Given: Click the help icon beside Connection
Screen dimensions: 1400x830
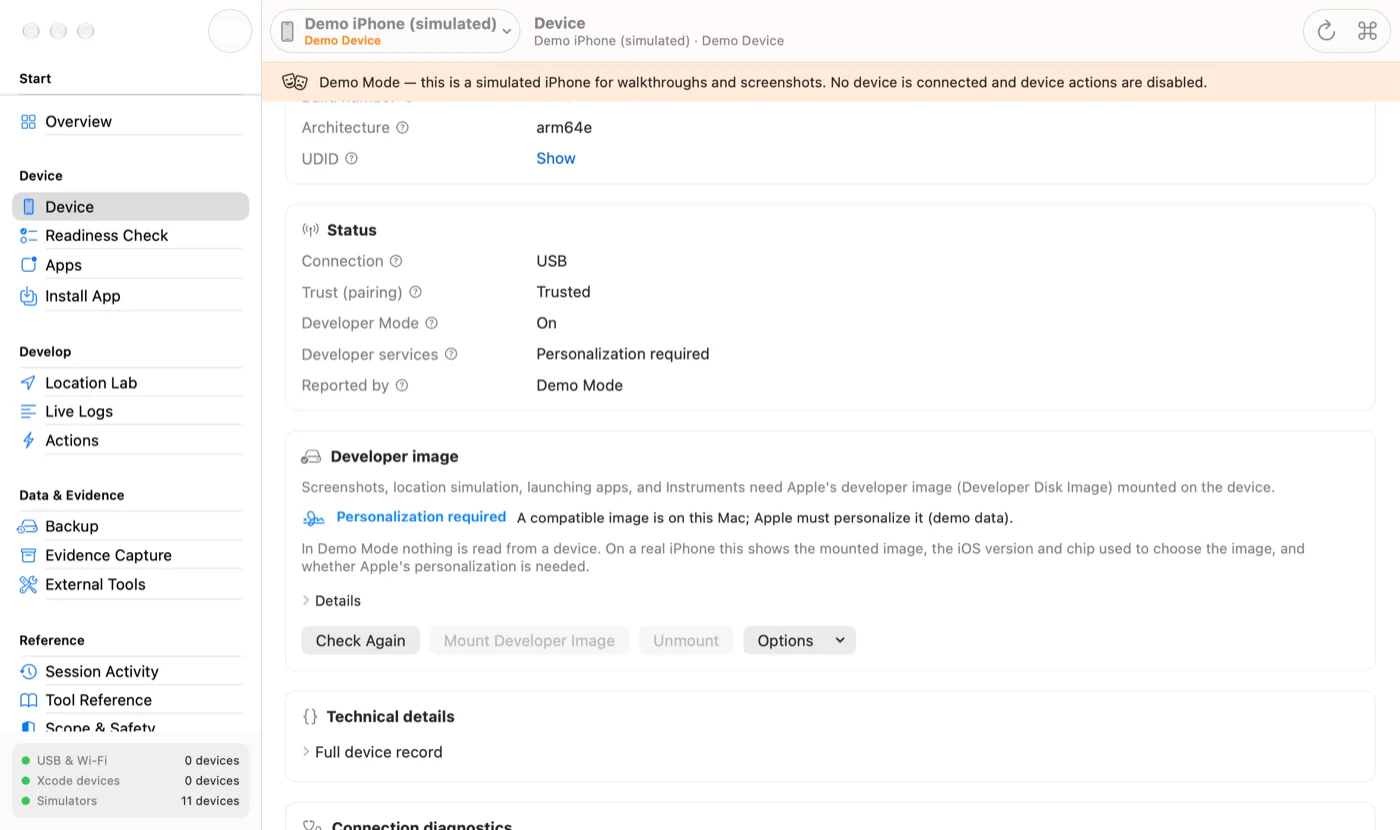Looking at the screenshot, I should point(396,261).
